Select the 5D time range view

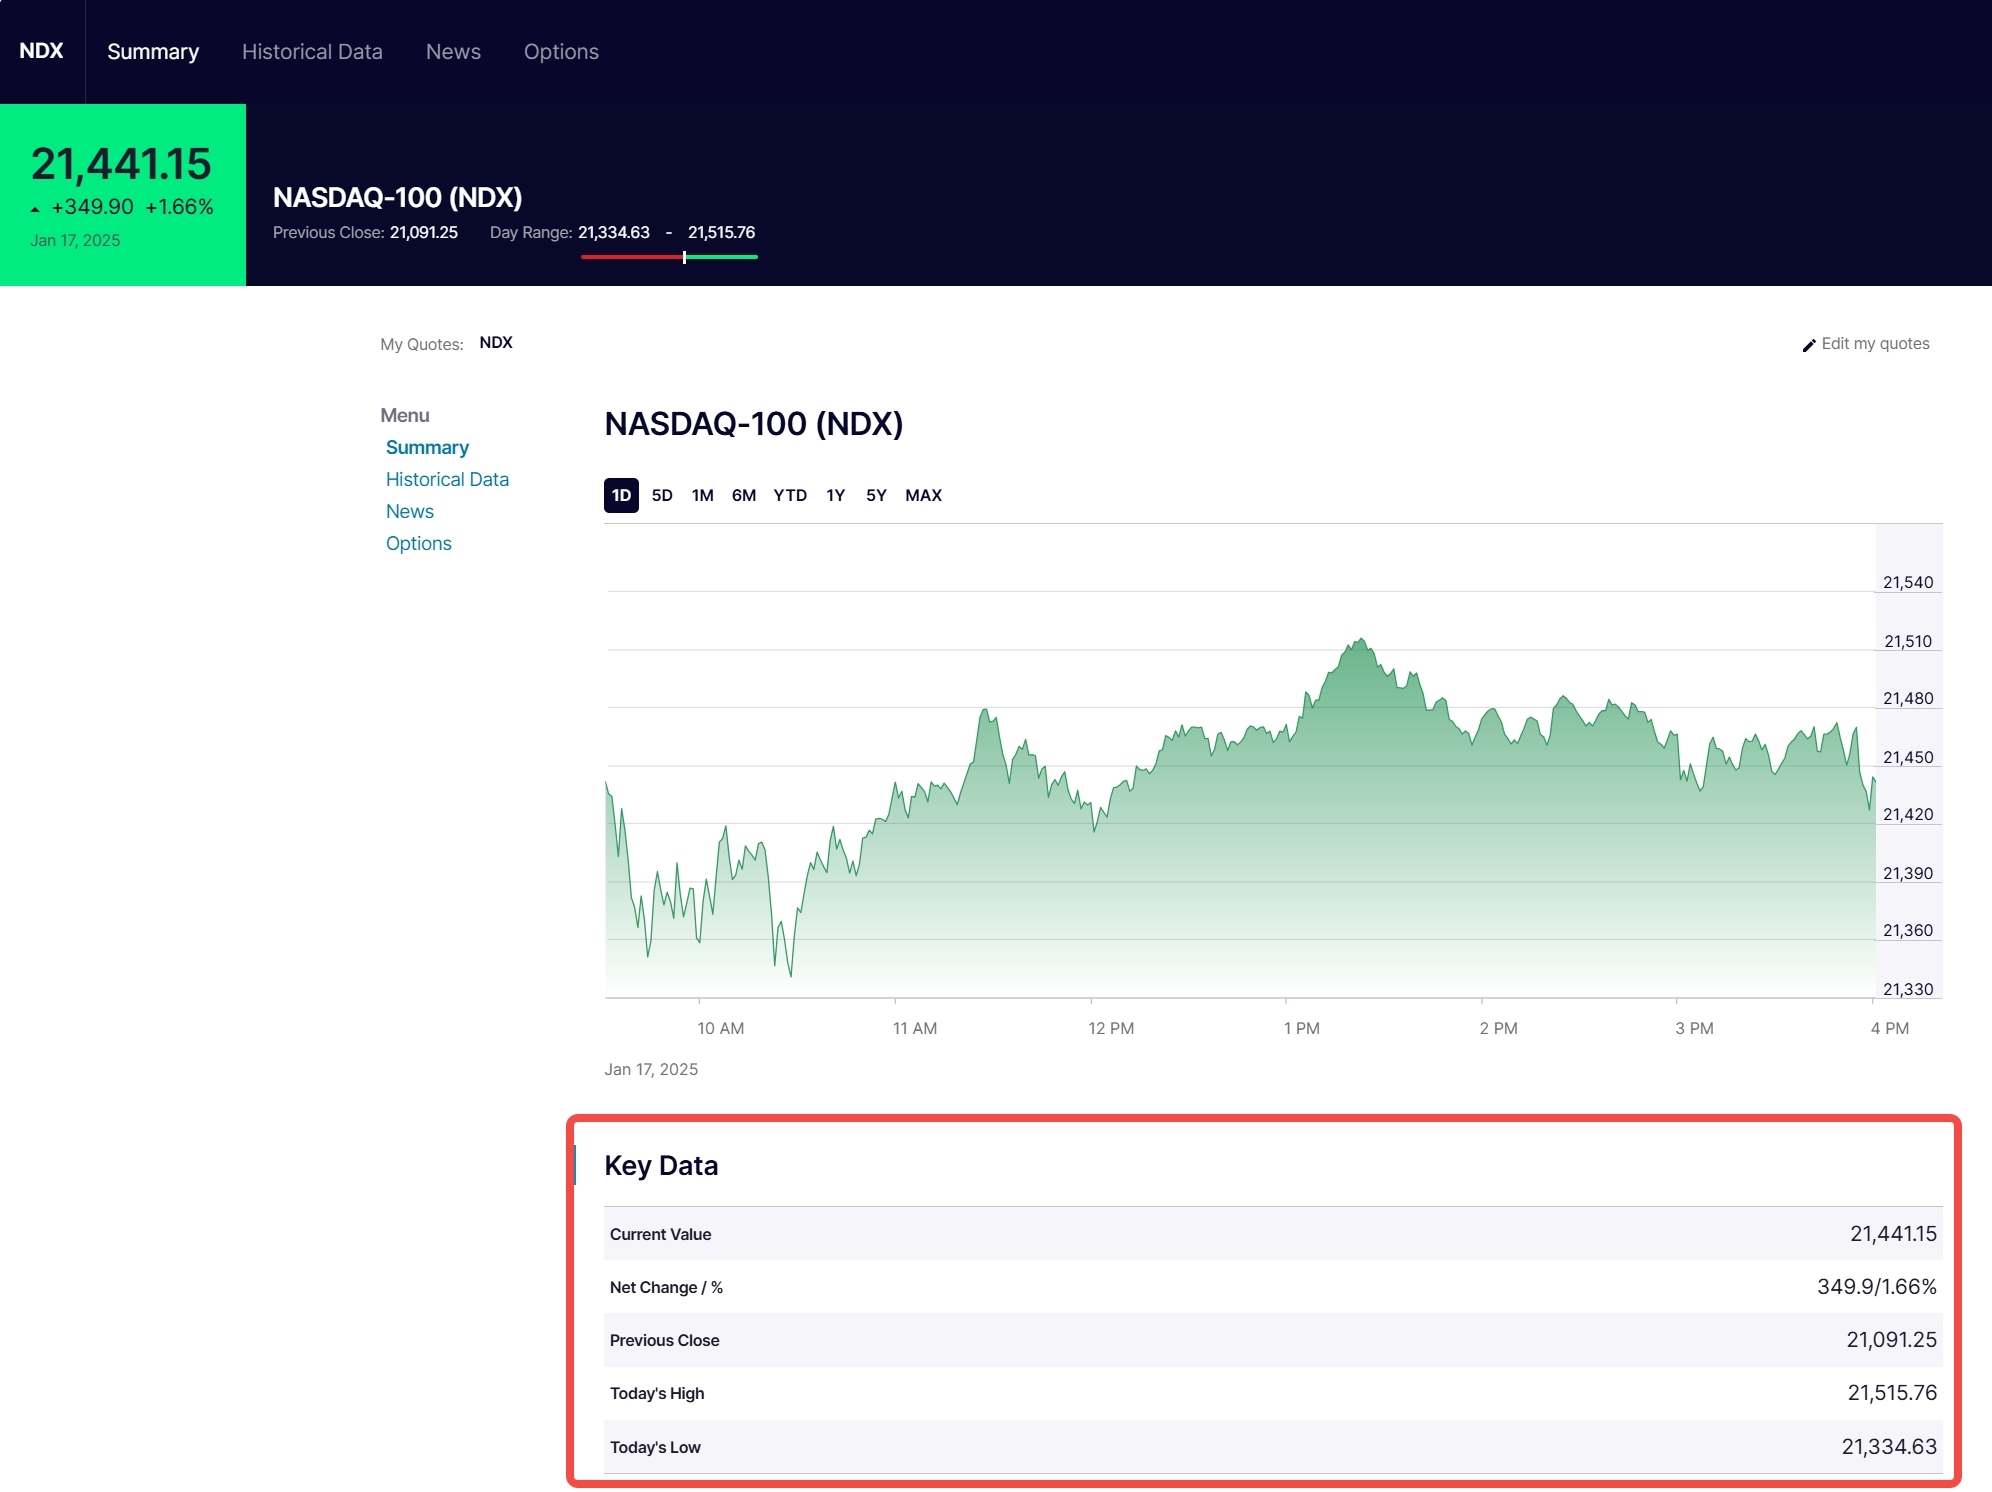click(x=661, y=495)
